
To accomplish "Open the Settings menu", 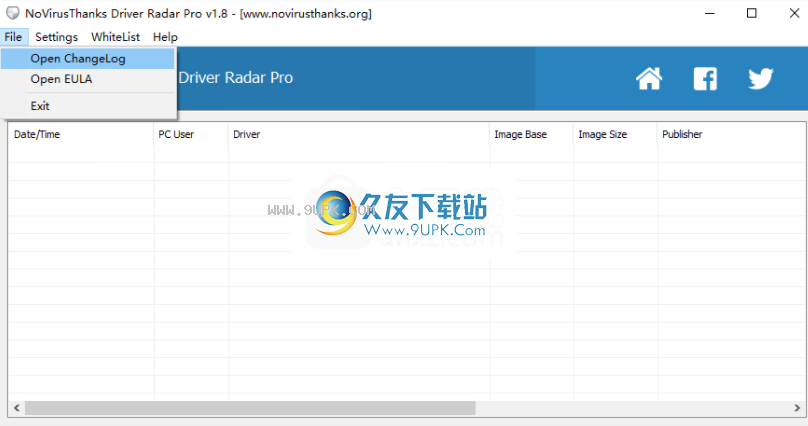I will 56,37.
